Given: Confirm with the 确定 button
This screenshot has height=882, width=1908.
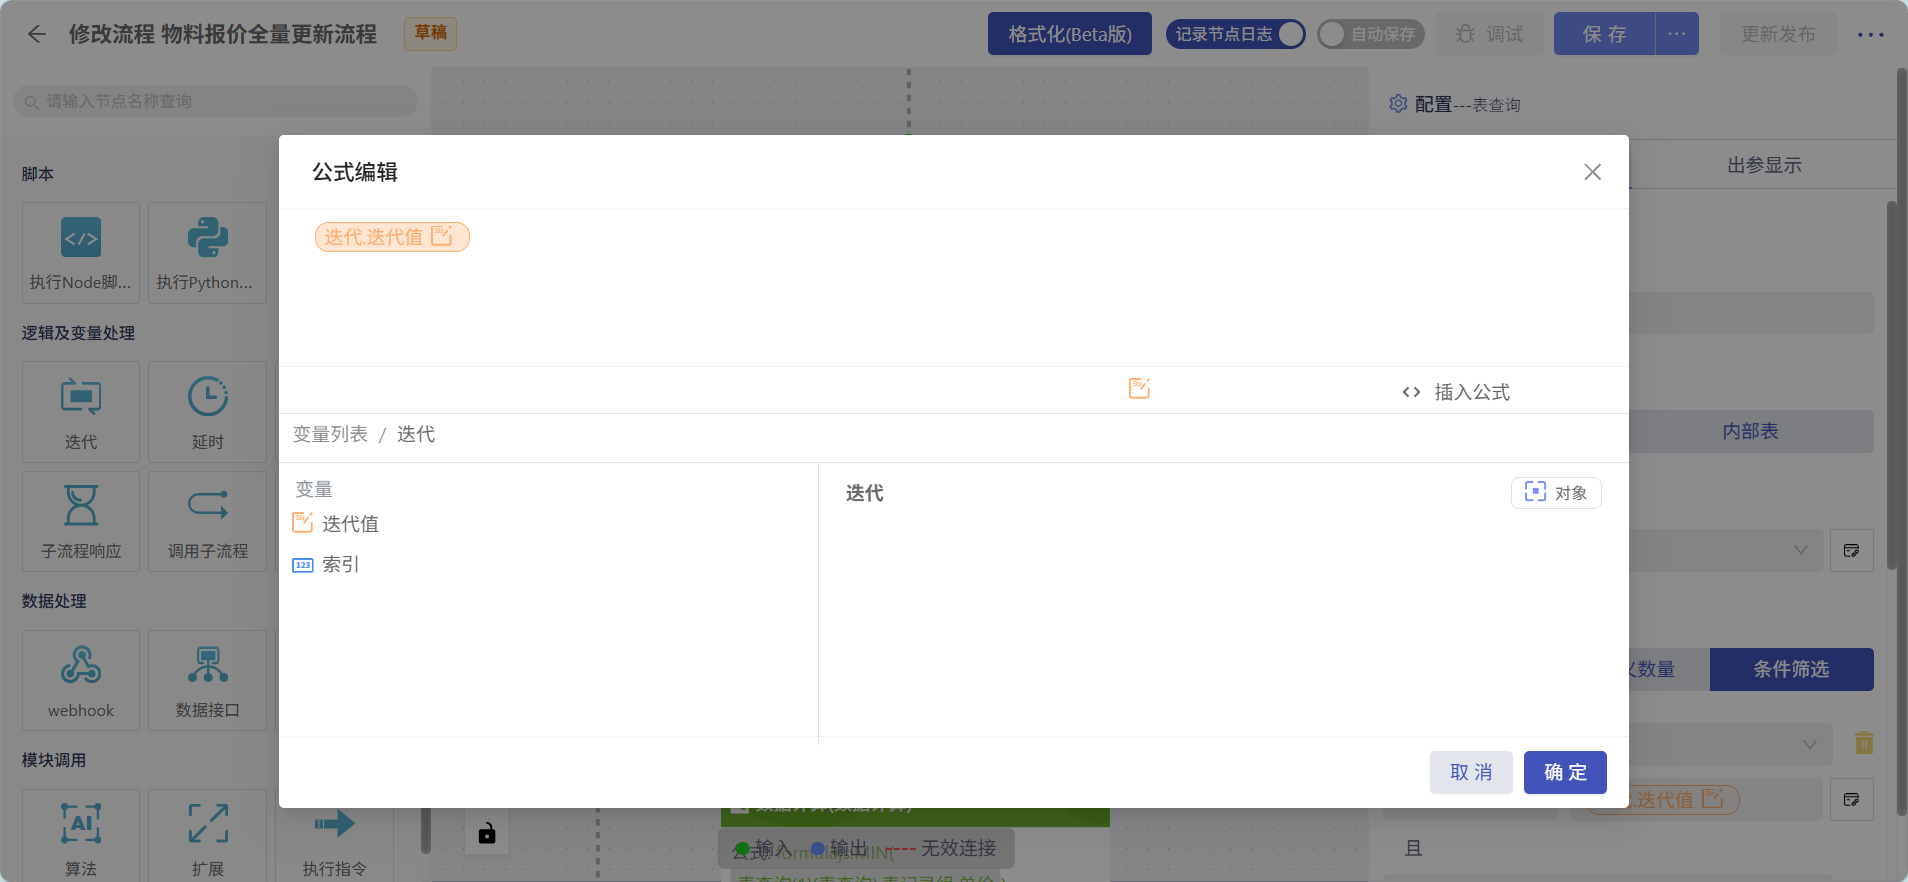Looking at the screenshot, I should pyautogui.click(x=1565, y=772).
